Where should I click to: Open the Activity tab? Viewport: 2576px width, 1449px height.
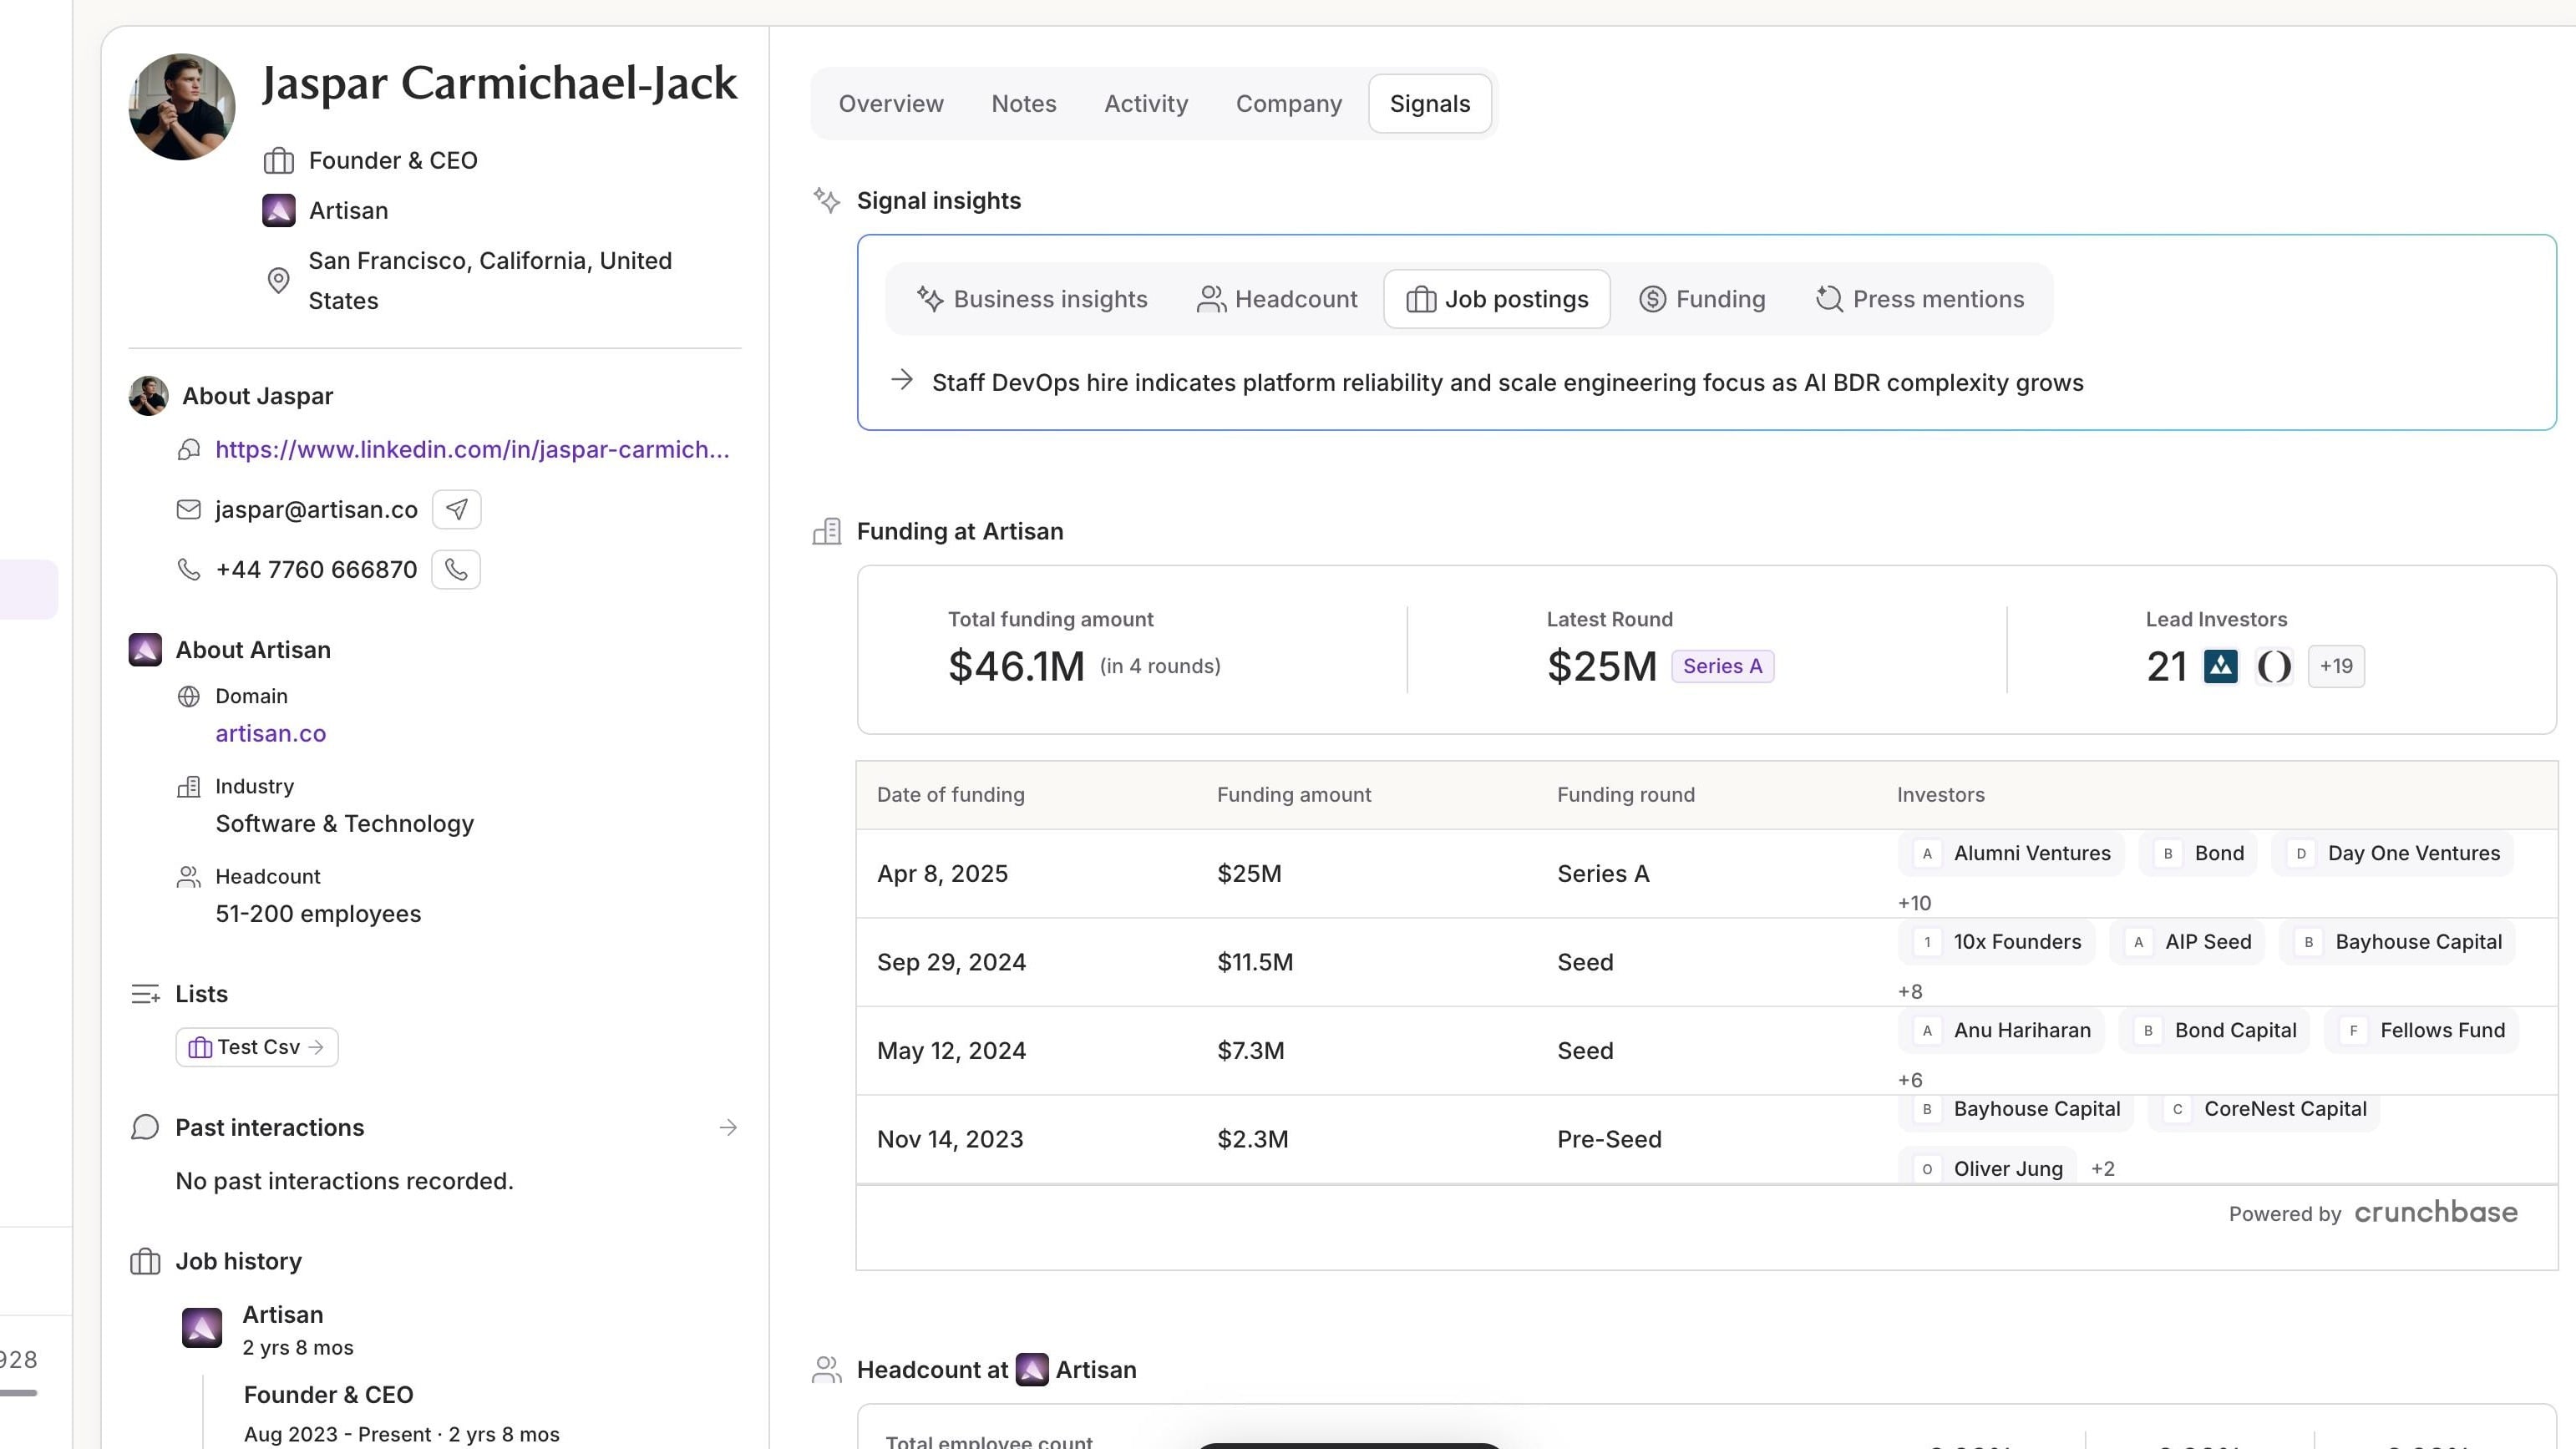tap(1146, 104)
